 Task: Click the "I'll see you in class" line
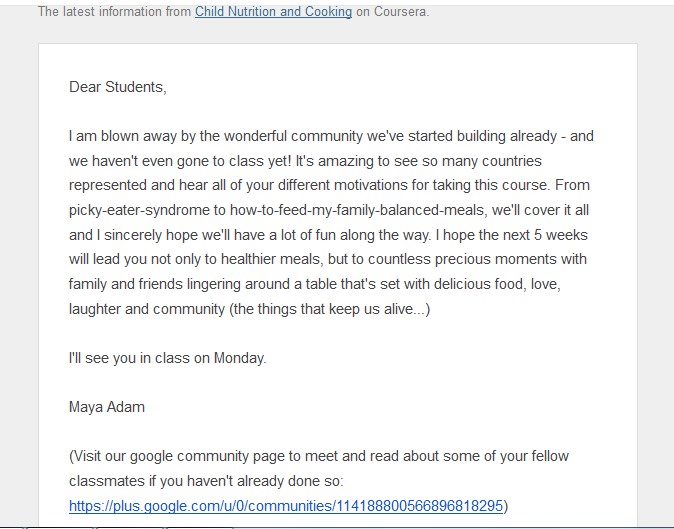tap(167, 358)
